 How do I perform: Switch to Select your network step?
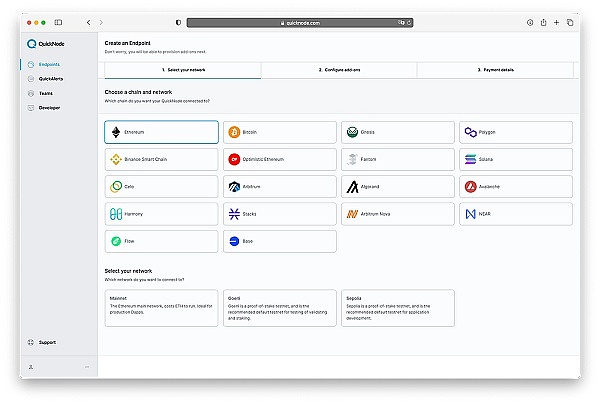coord(183,70)
